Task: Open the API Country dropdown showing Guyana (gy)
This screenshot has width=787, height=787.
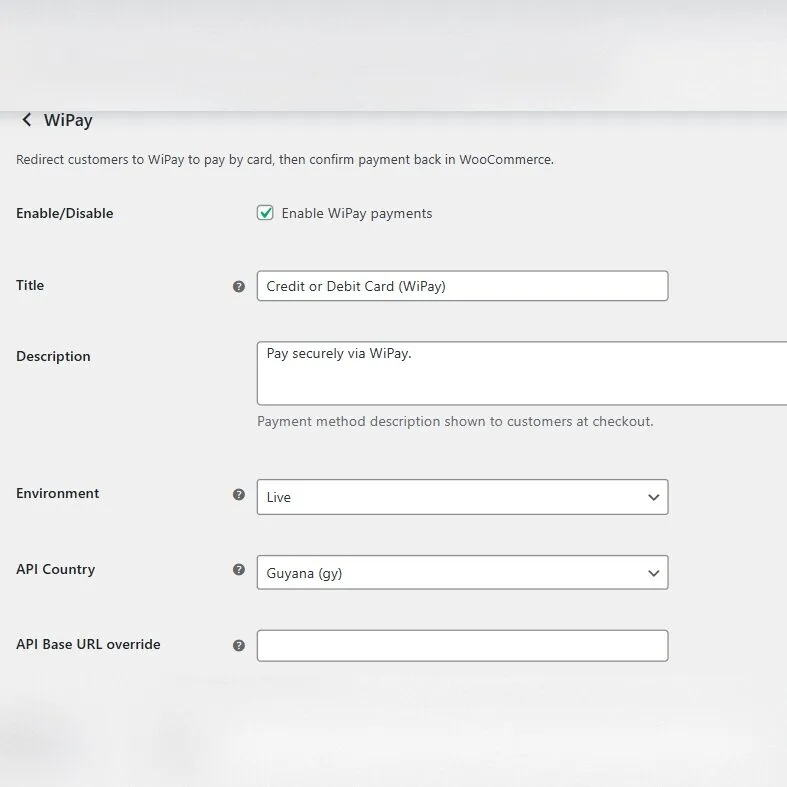Action: click(x=462, y=572)
